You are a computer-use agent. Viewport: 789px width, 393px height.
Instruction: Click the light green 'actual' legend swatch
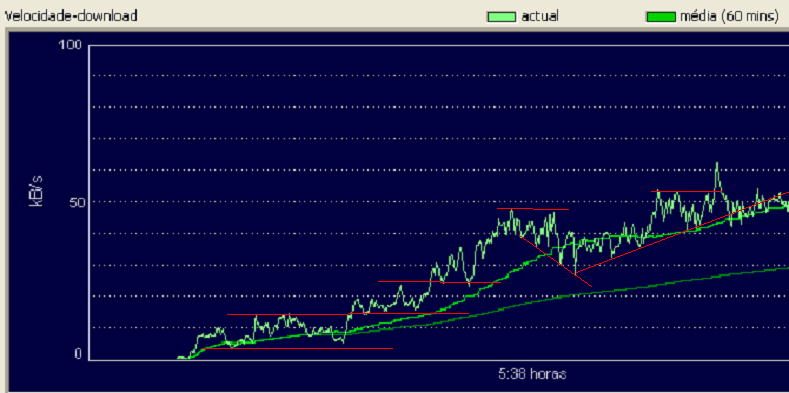pos(501,17)
